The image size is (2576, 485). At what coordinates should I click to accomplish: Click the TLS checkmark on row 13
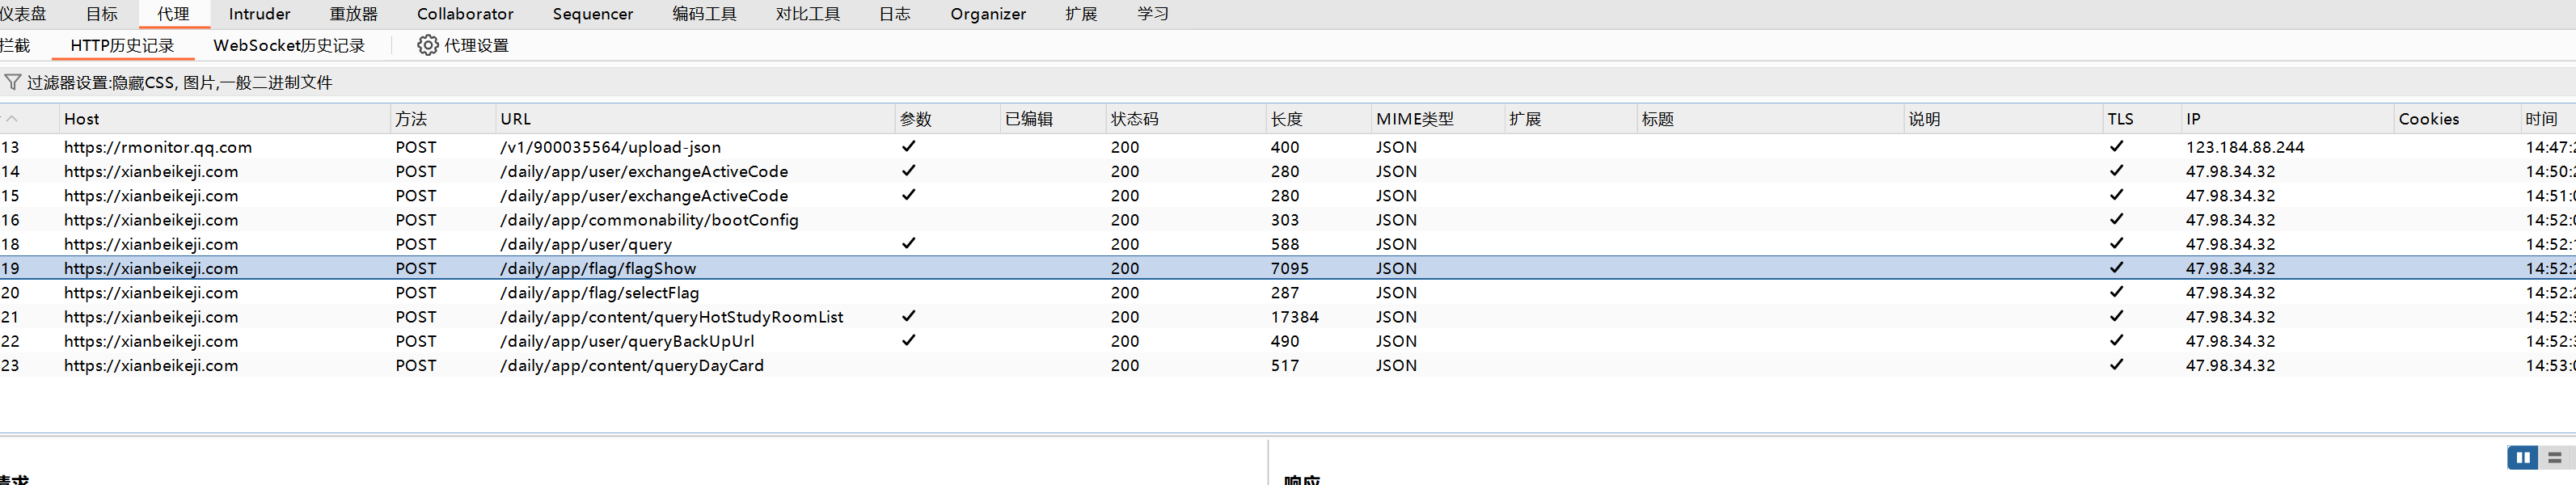(2116, 146)
